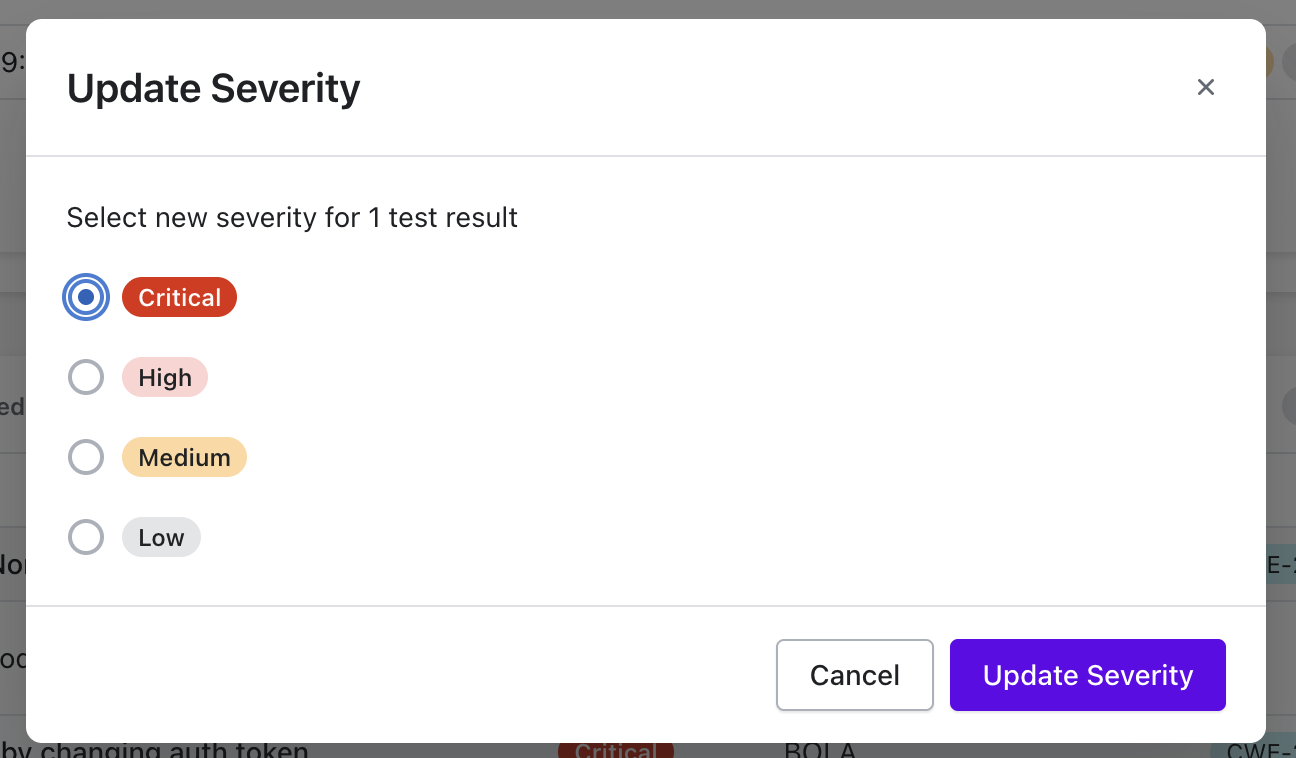Image resolution: width=1296 pixels, height=758 pixels.
Task: Choose the High severity radio button
Action: pyautogui.click(x=86, y=377)
